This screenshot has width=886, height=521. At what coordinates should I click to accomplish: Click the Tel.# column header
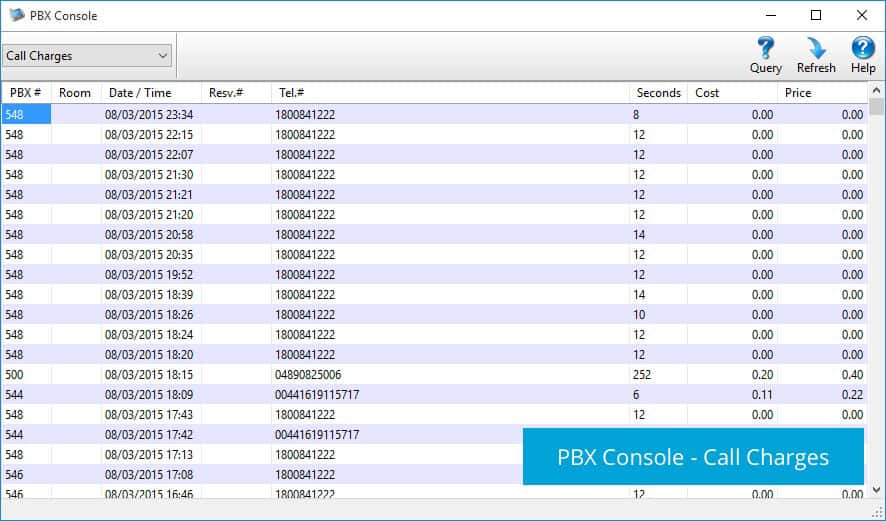[292, 93]
